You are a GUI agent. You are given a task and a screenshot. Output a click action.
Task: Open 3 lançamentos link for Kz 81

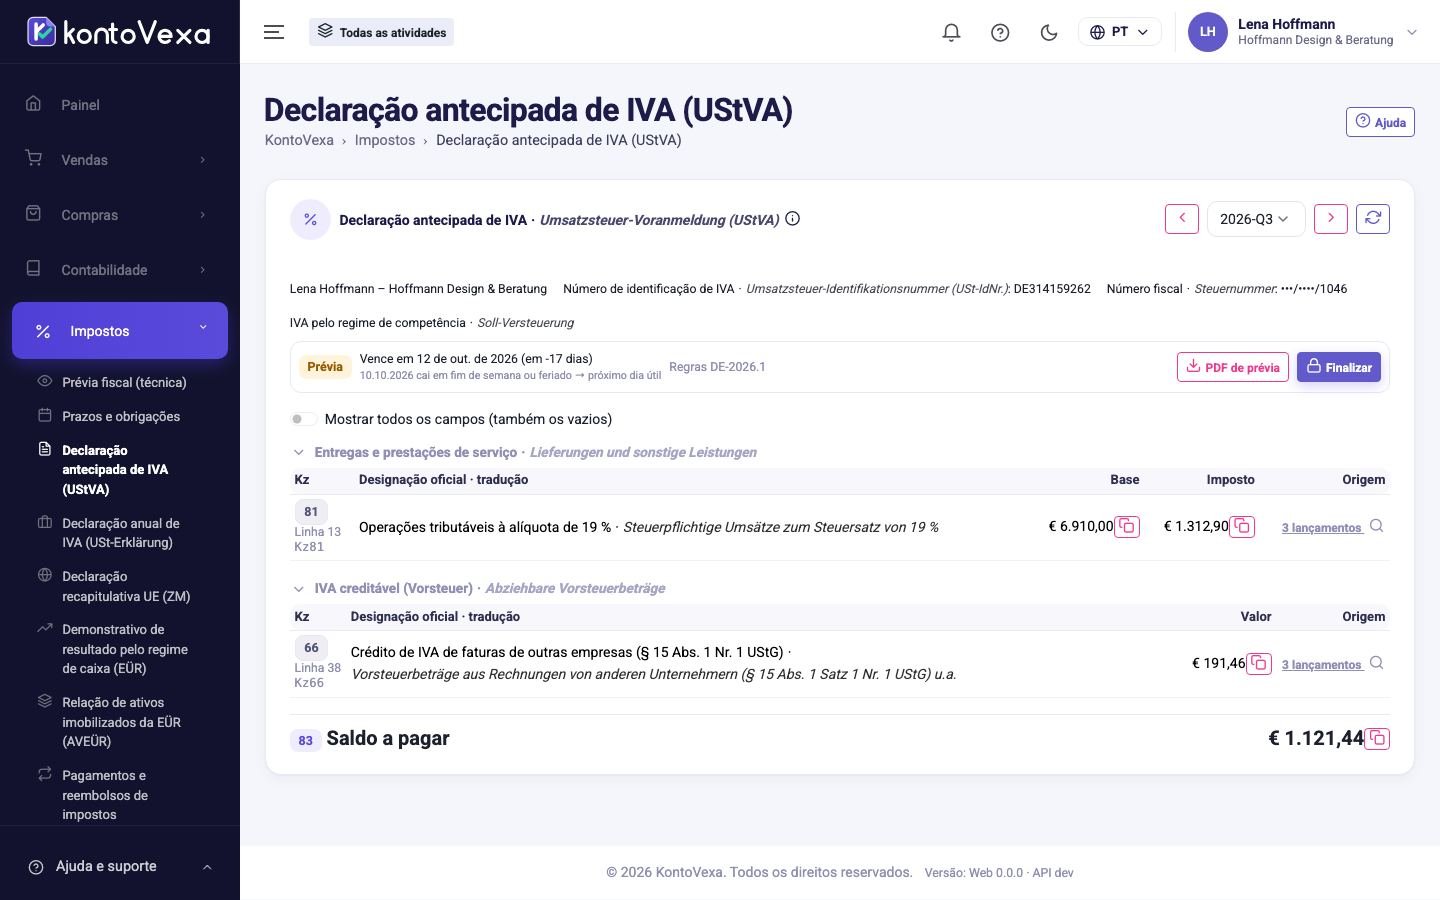1322,528
